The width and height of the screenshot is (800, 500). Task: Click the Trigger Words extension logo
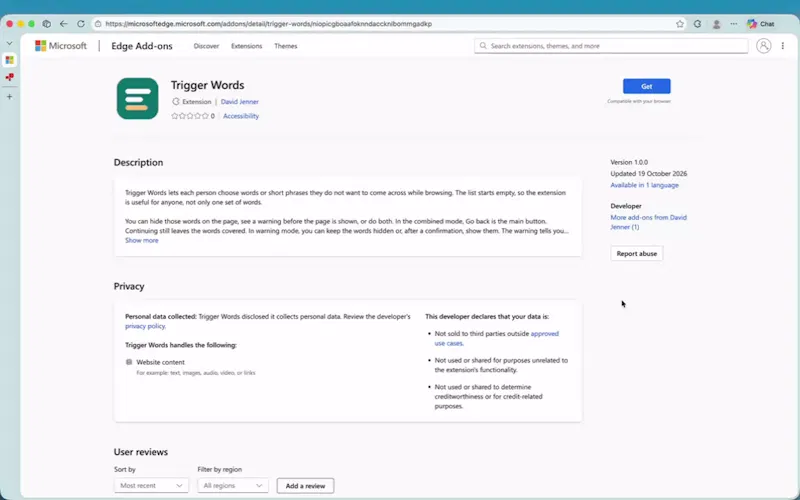click(137, 98)
